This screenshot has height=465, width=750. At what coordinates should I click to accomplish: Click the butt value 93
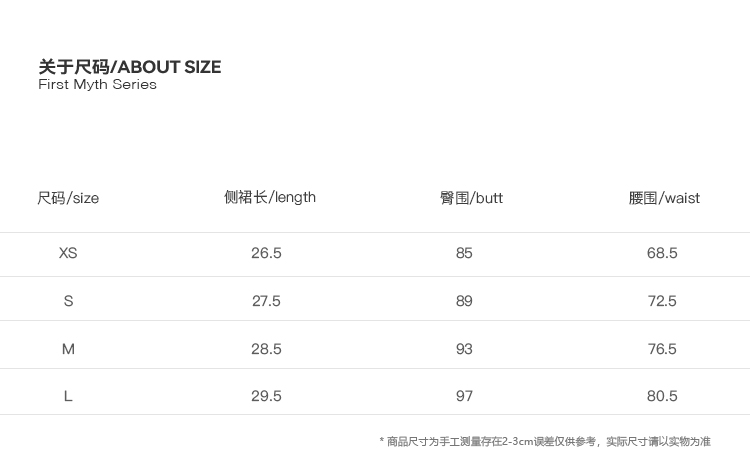[x=464, y=349]
